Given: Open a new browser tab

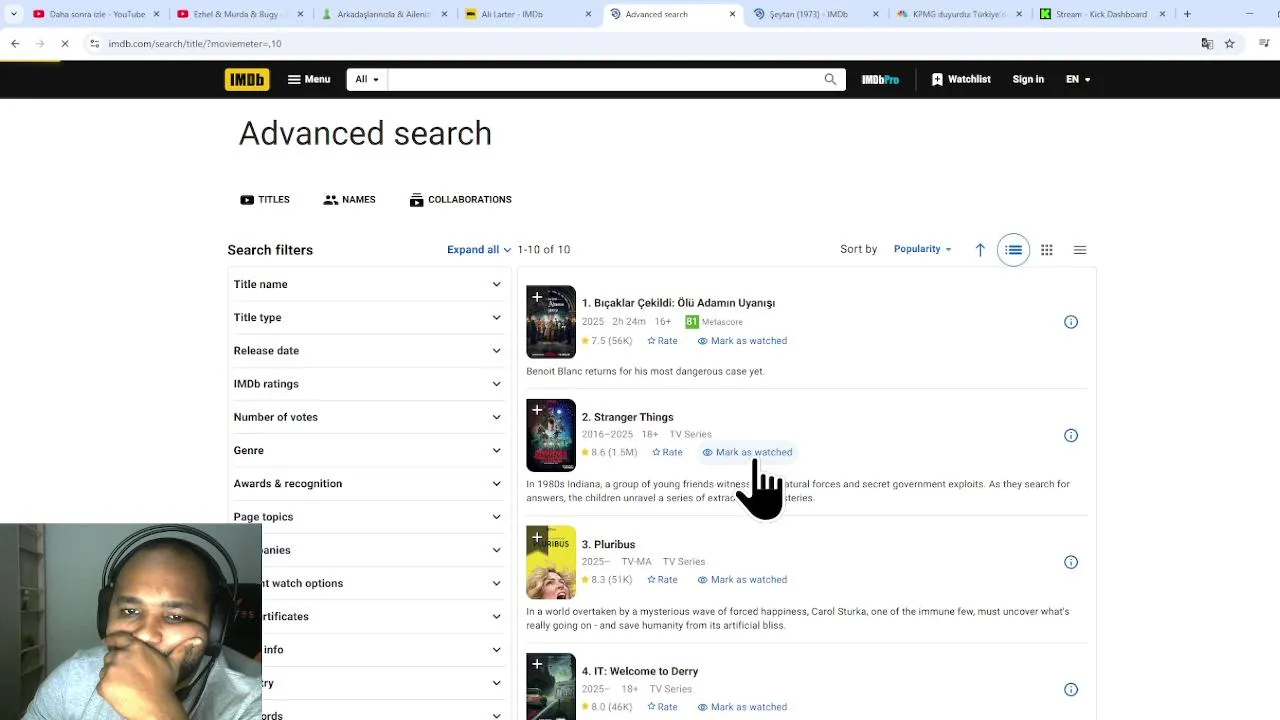Looking at the screenshot, I should [1187, 14].
